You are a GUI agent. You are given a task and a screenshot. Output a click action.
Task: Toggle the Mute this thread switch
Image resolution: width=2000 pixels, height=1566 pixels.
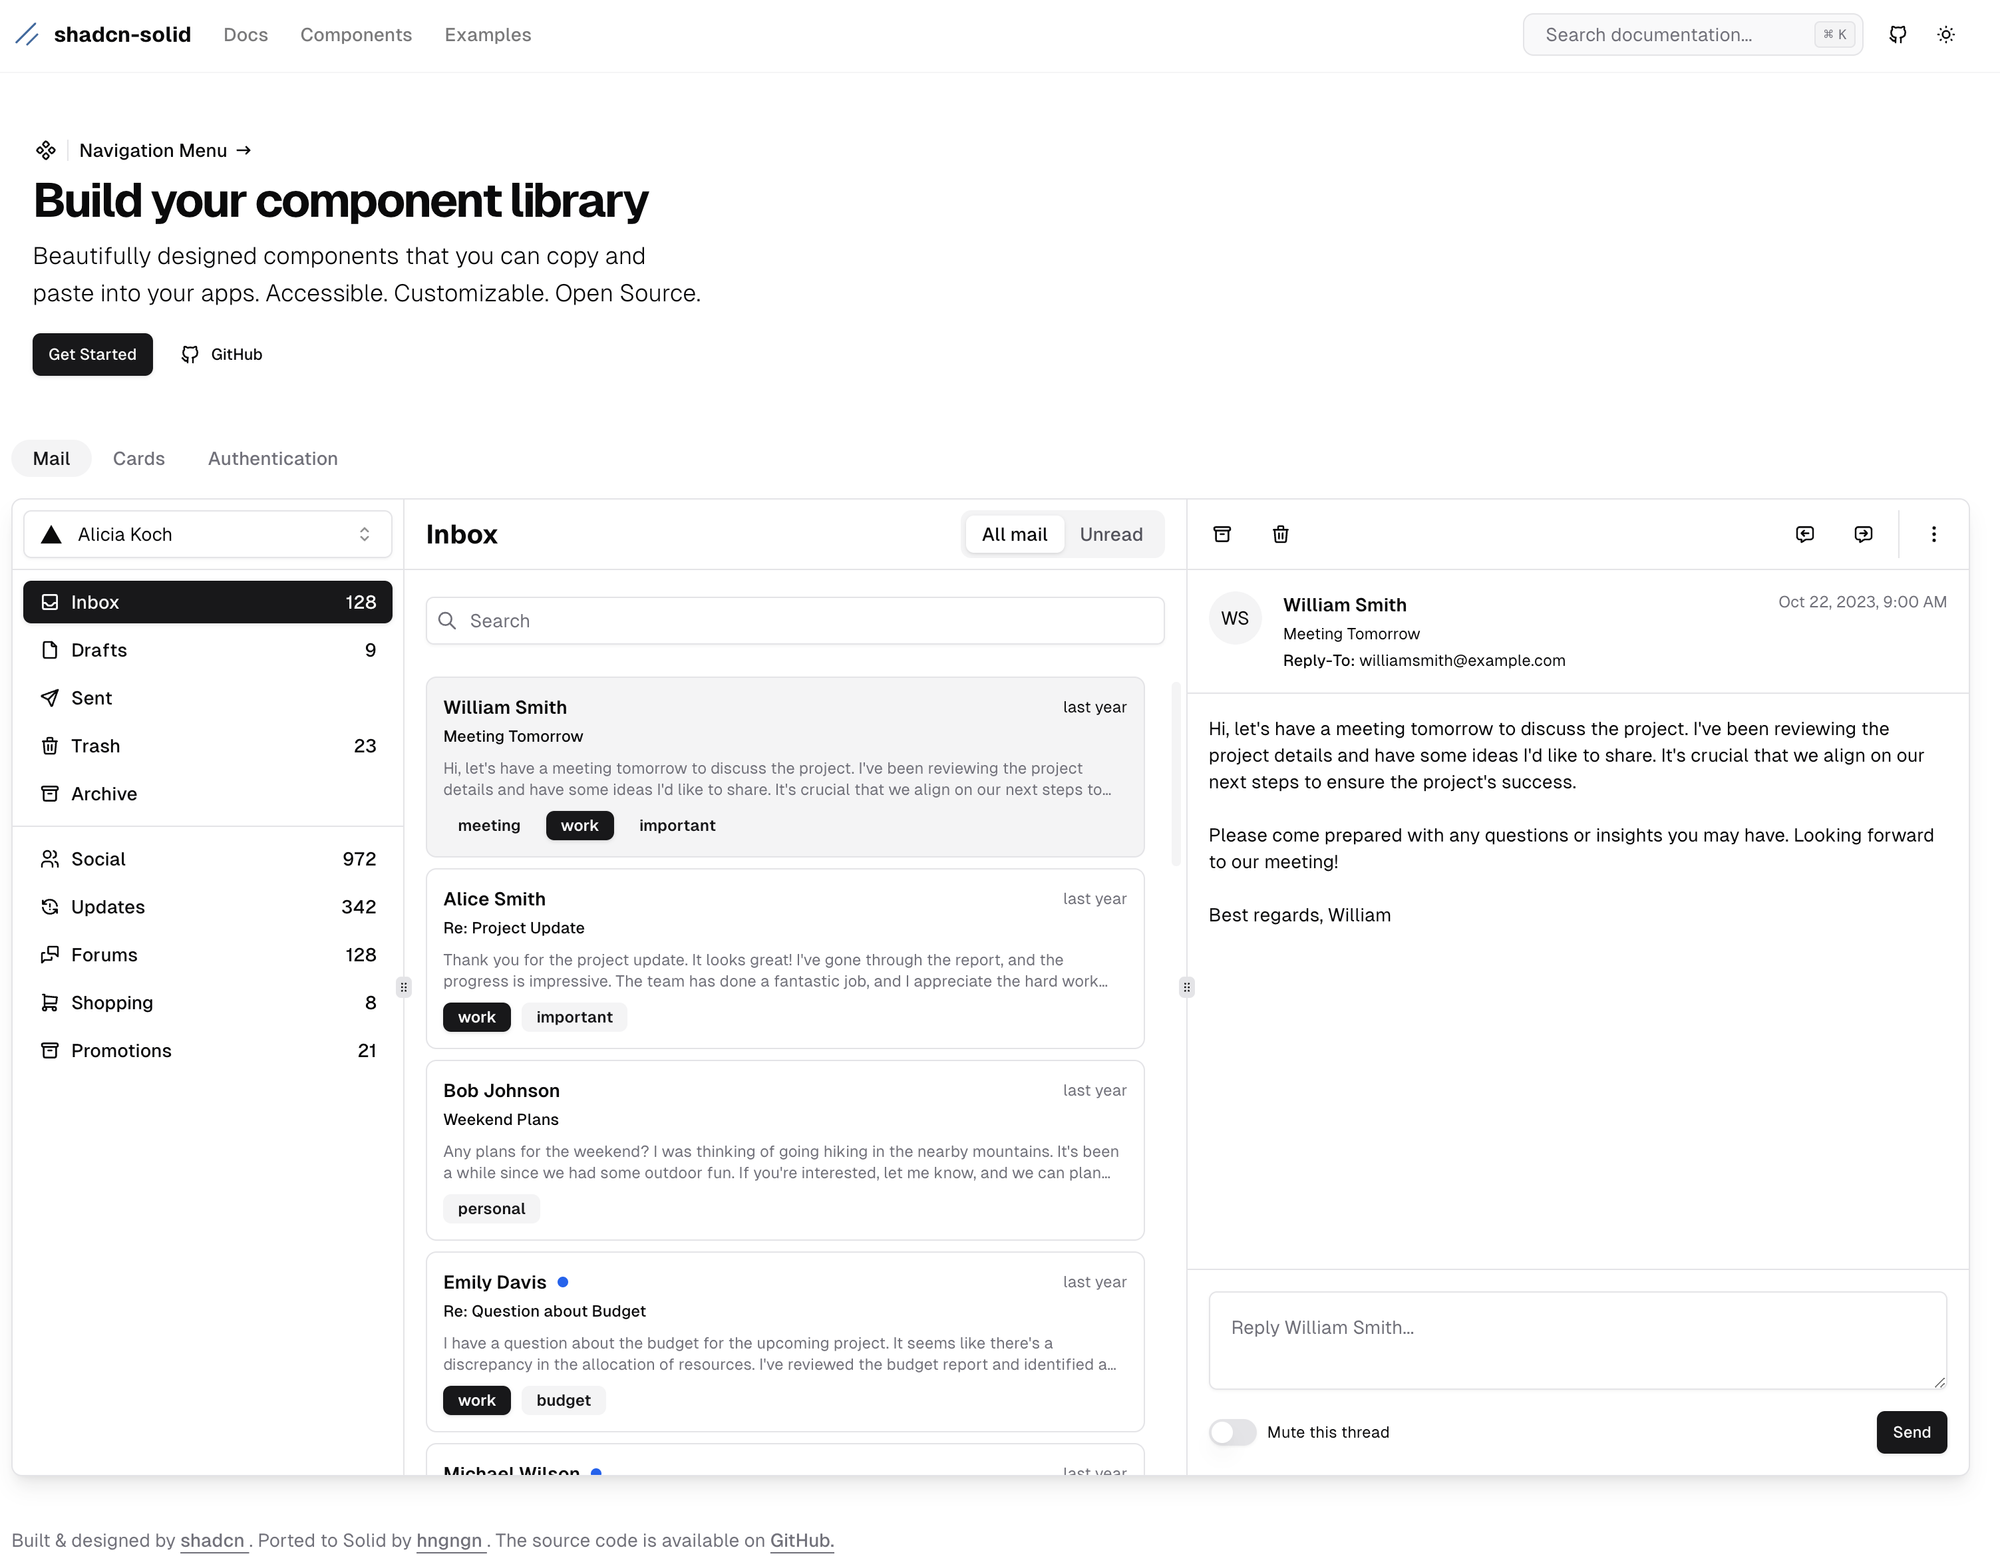click(1232, 1431)
